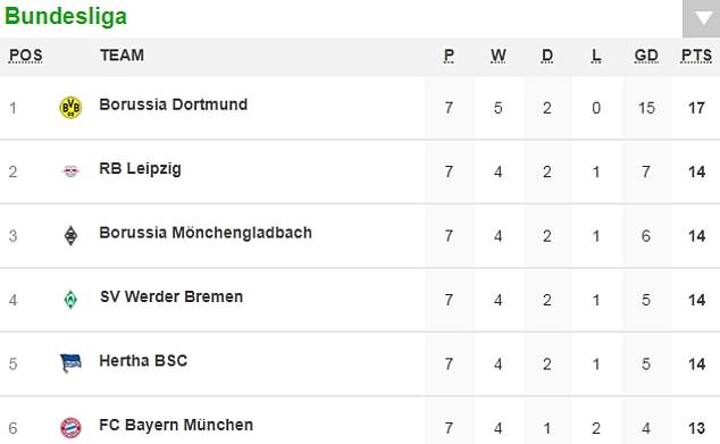The width and height of the screenshot is (720, 444).
Task: Sort table by GD column header
Action: click(646, 56)
